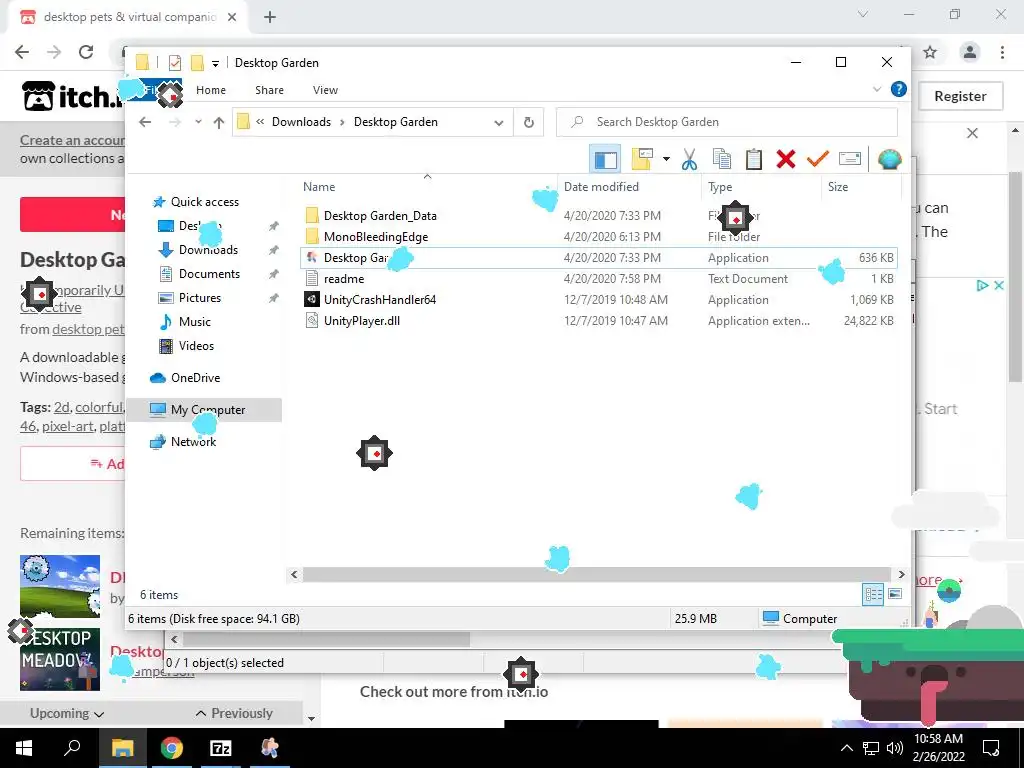Select the desktop pets Chrome tab
The height and width of the screenshot is (768, 1024).
point(127,17)
